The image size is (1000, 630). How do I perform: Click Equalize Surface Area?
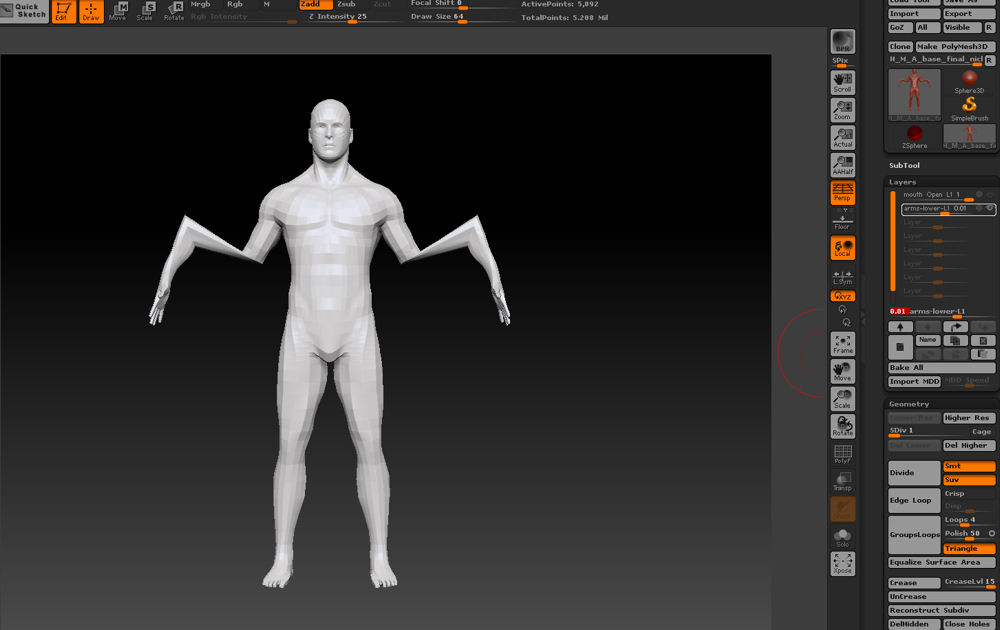tap(941, 562)
